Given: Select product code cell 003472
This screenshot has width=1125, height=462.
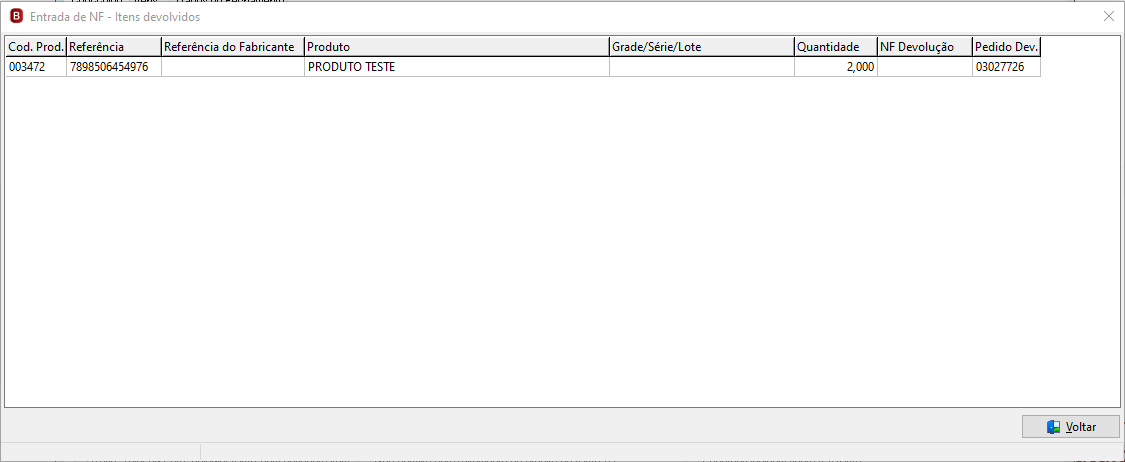Looking at the screenshot, I should point(36,67).
